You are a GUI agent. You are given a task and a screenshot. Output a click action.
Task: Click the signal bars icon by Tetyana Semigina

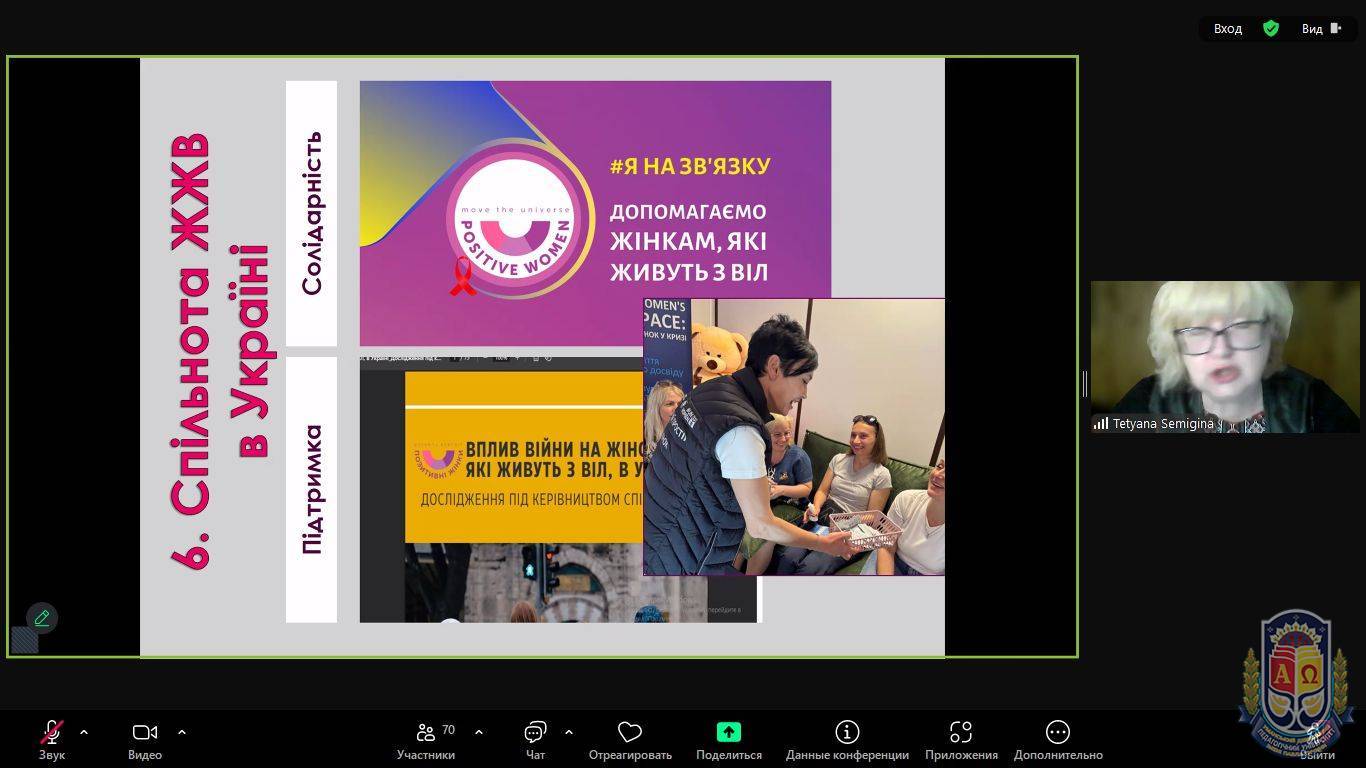coord(1101,424)
